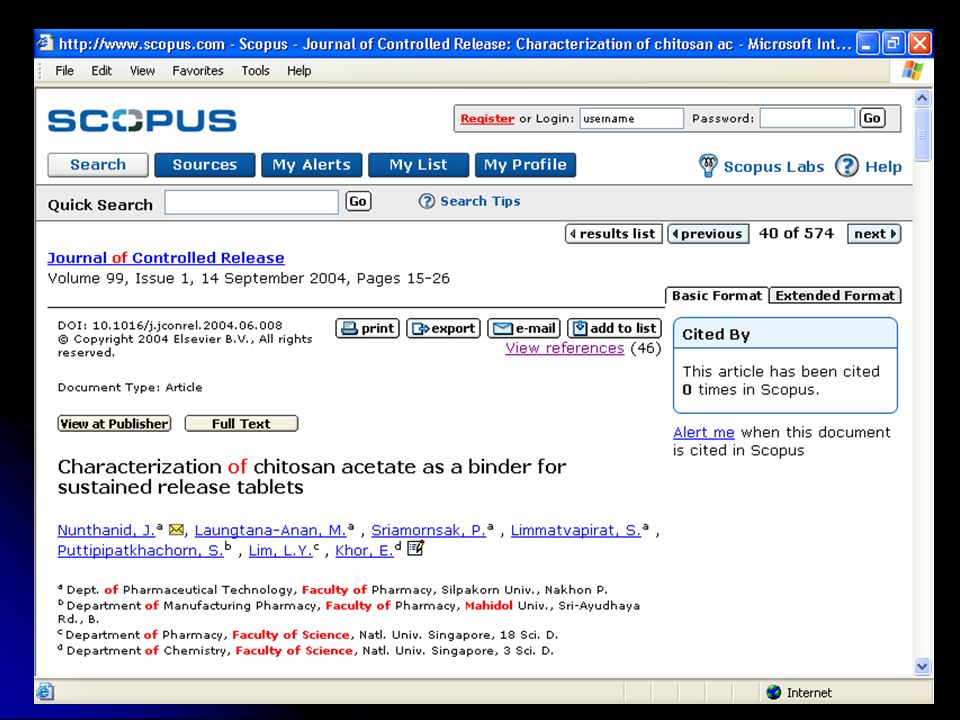Open author Laungtana-Anan, M. link
The height and width of the screenshot is (720, 960).
[270, 530]
